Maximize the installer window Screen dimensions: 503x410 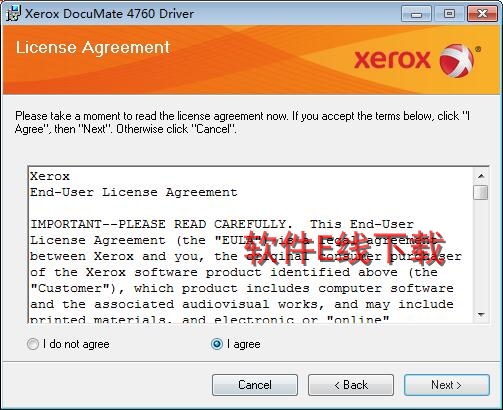point(449,14)
